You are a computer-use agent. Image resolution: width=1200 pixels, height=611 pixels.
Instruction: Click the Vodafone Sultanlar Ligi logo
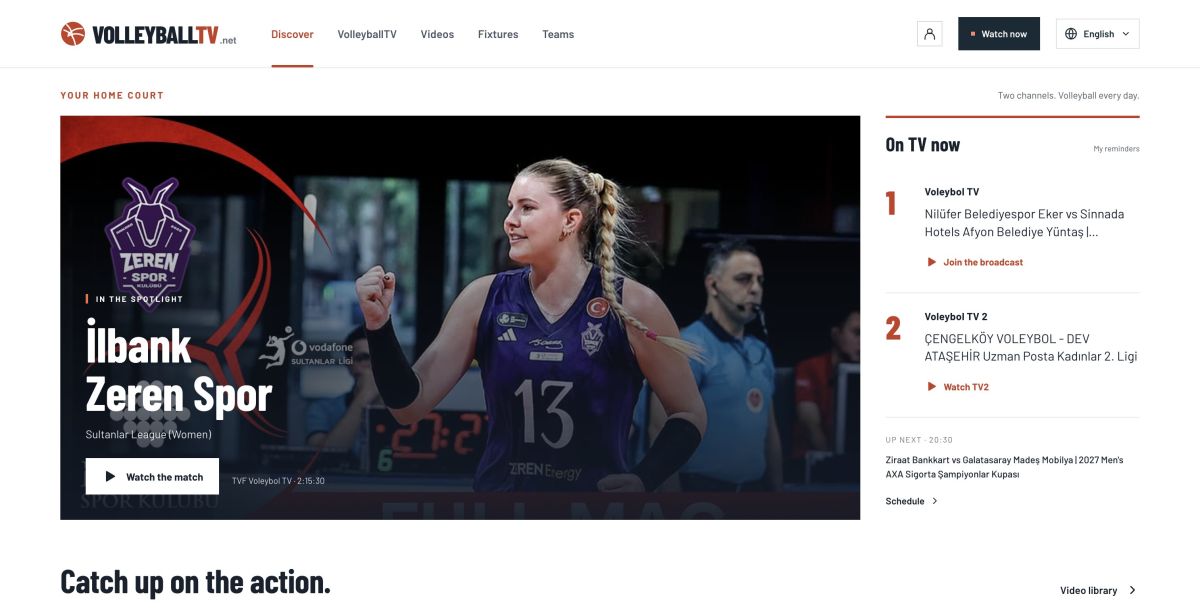pyautogui.click(x=306, y=347)
